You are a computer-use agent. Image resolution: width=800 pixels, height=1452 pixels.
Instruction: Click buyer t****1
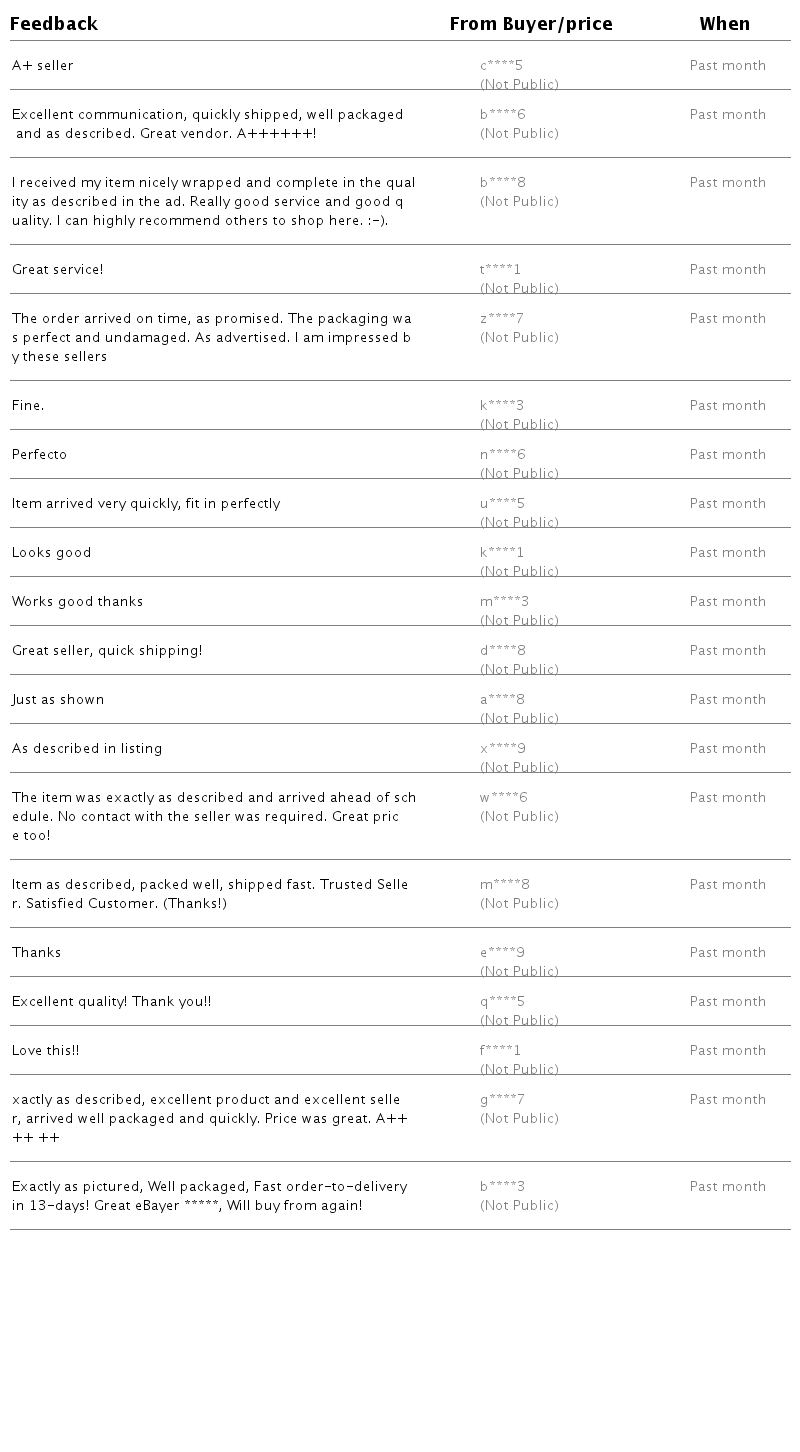(x=500, y=270)
